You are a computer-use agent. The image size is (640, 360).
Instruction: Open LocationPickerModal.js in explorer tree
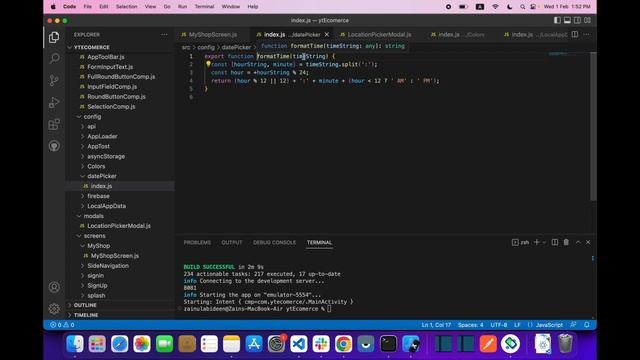point(120,226)
